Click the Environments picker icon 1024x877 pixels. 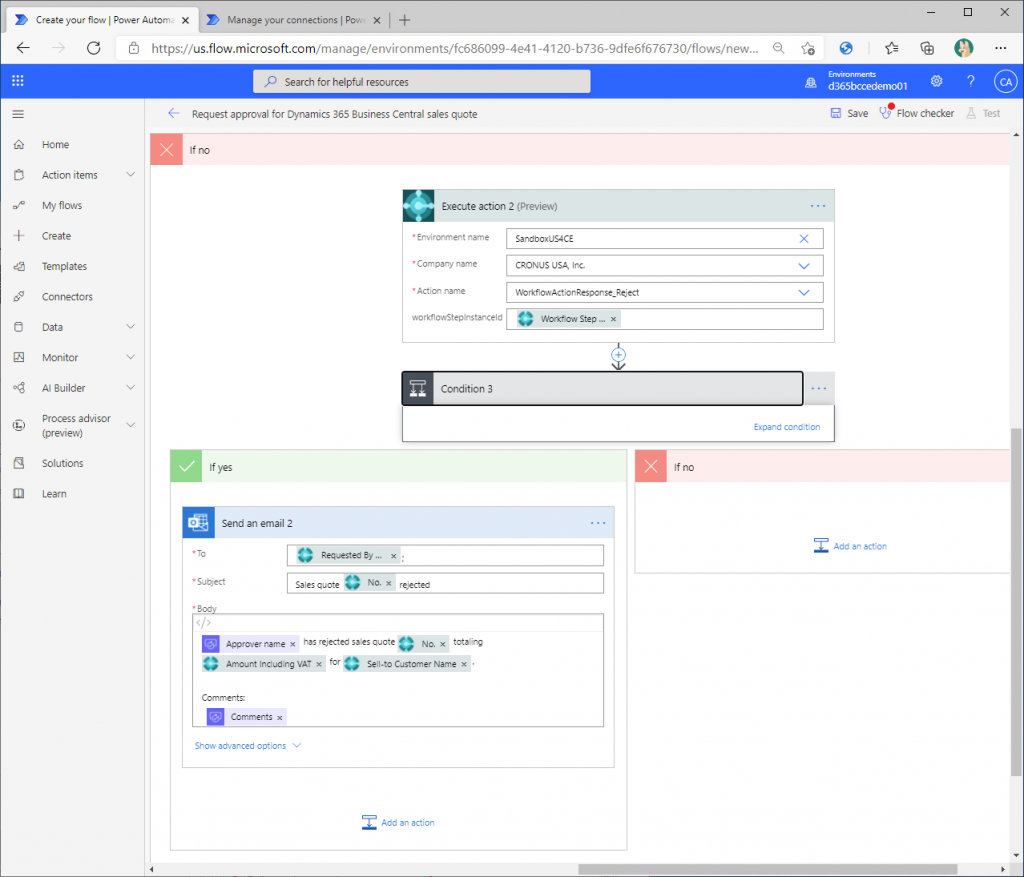[810, 82]
